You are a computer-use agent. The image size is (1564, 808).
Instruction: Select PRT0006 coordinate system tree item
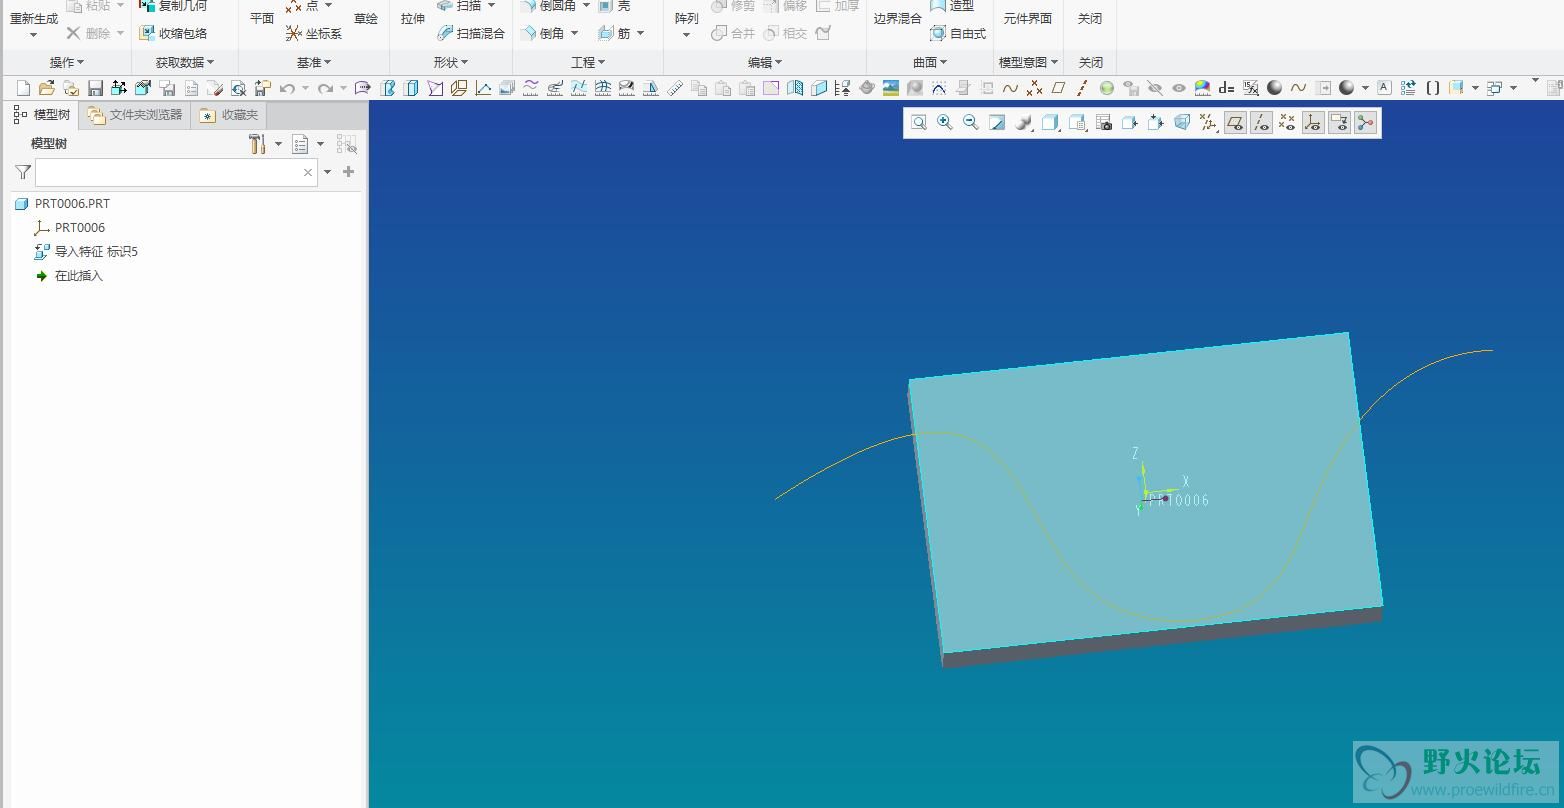[x=70, y=227]
